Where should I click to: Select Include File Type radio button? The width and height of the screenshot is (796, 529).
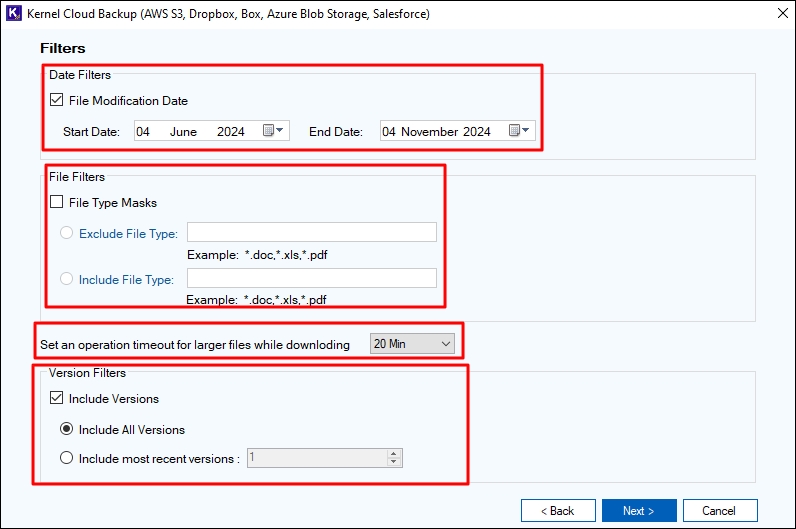[x=67, y=279]
